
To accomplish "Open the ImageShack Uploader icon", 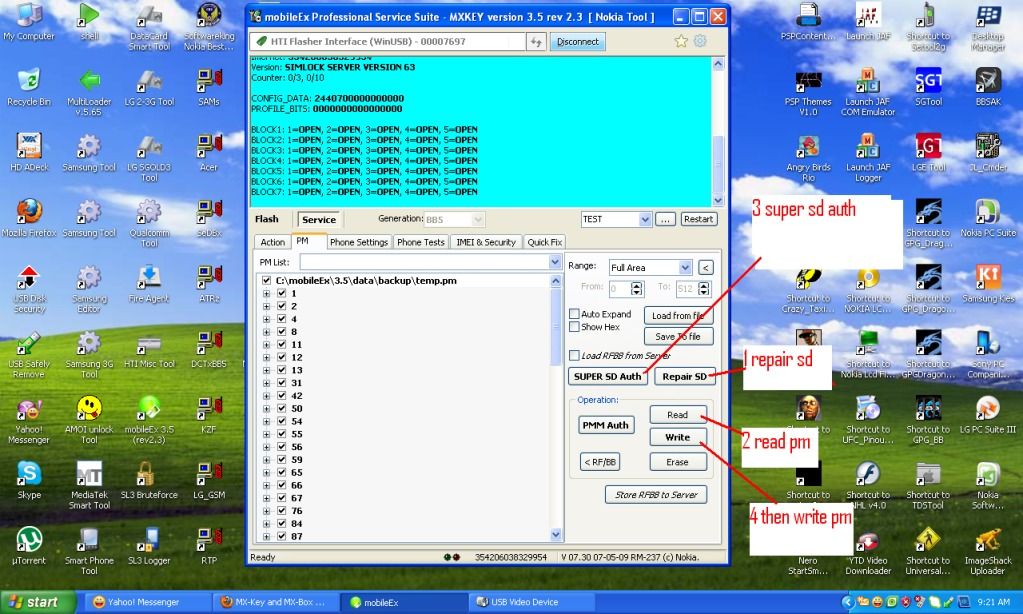I will point(988,551).
